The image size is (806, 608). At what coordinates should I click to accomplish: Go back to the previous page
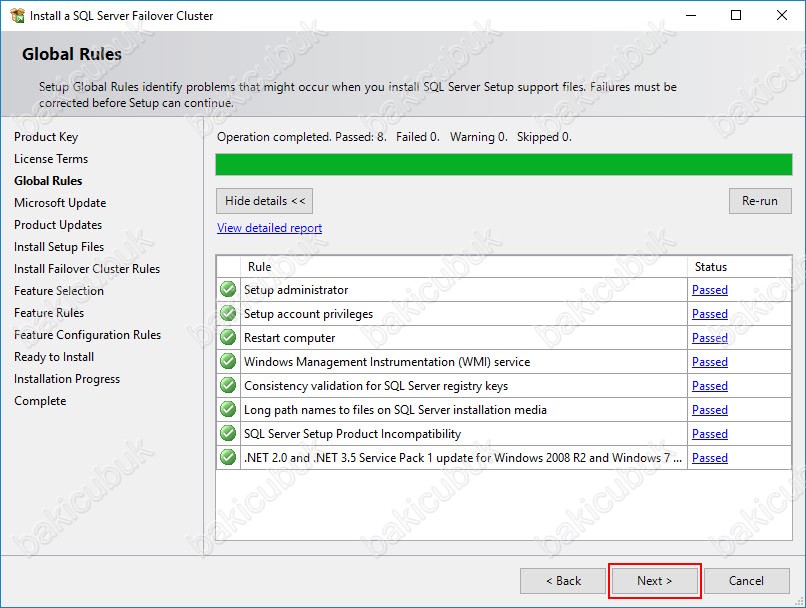(x=563, y=581)
